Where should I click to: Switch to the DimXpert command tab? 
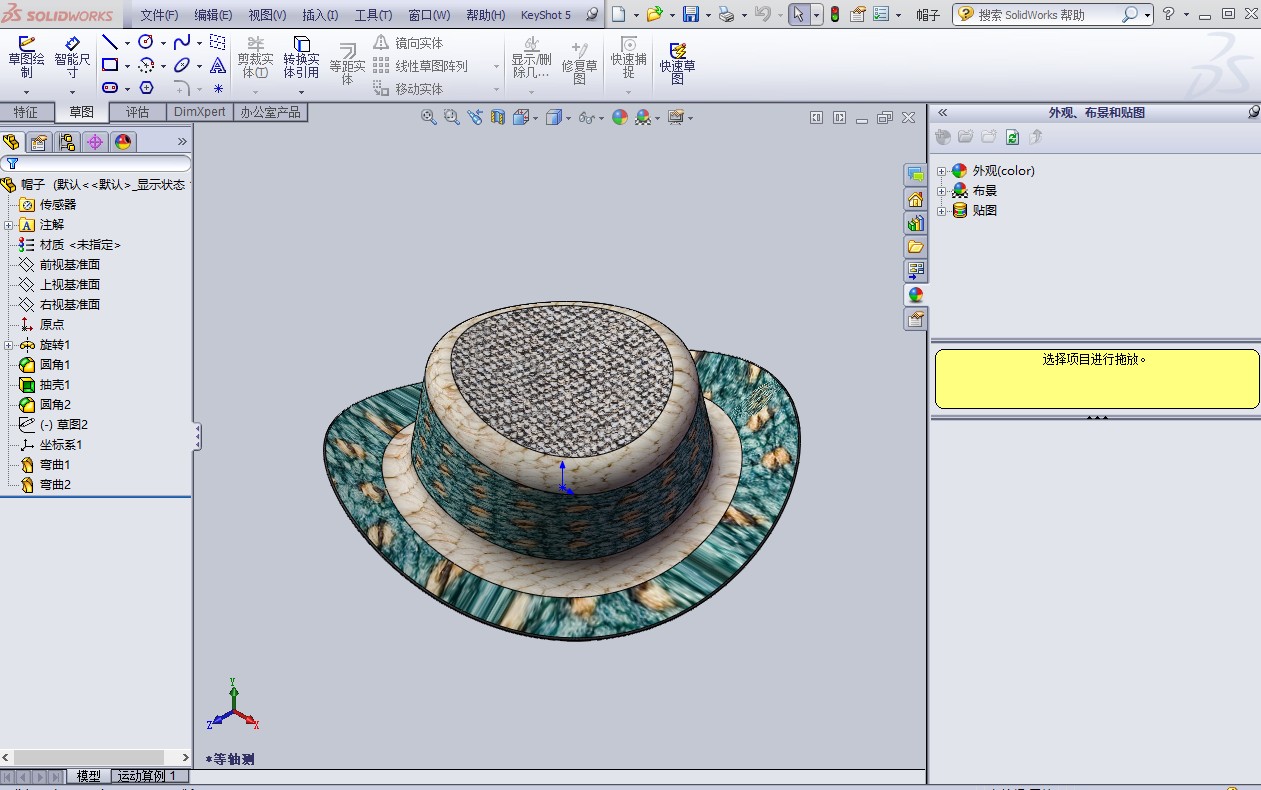pos(199,112)
